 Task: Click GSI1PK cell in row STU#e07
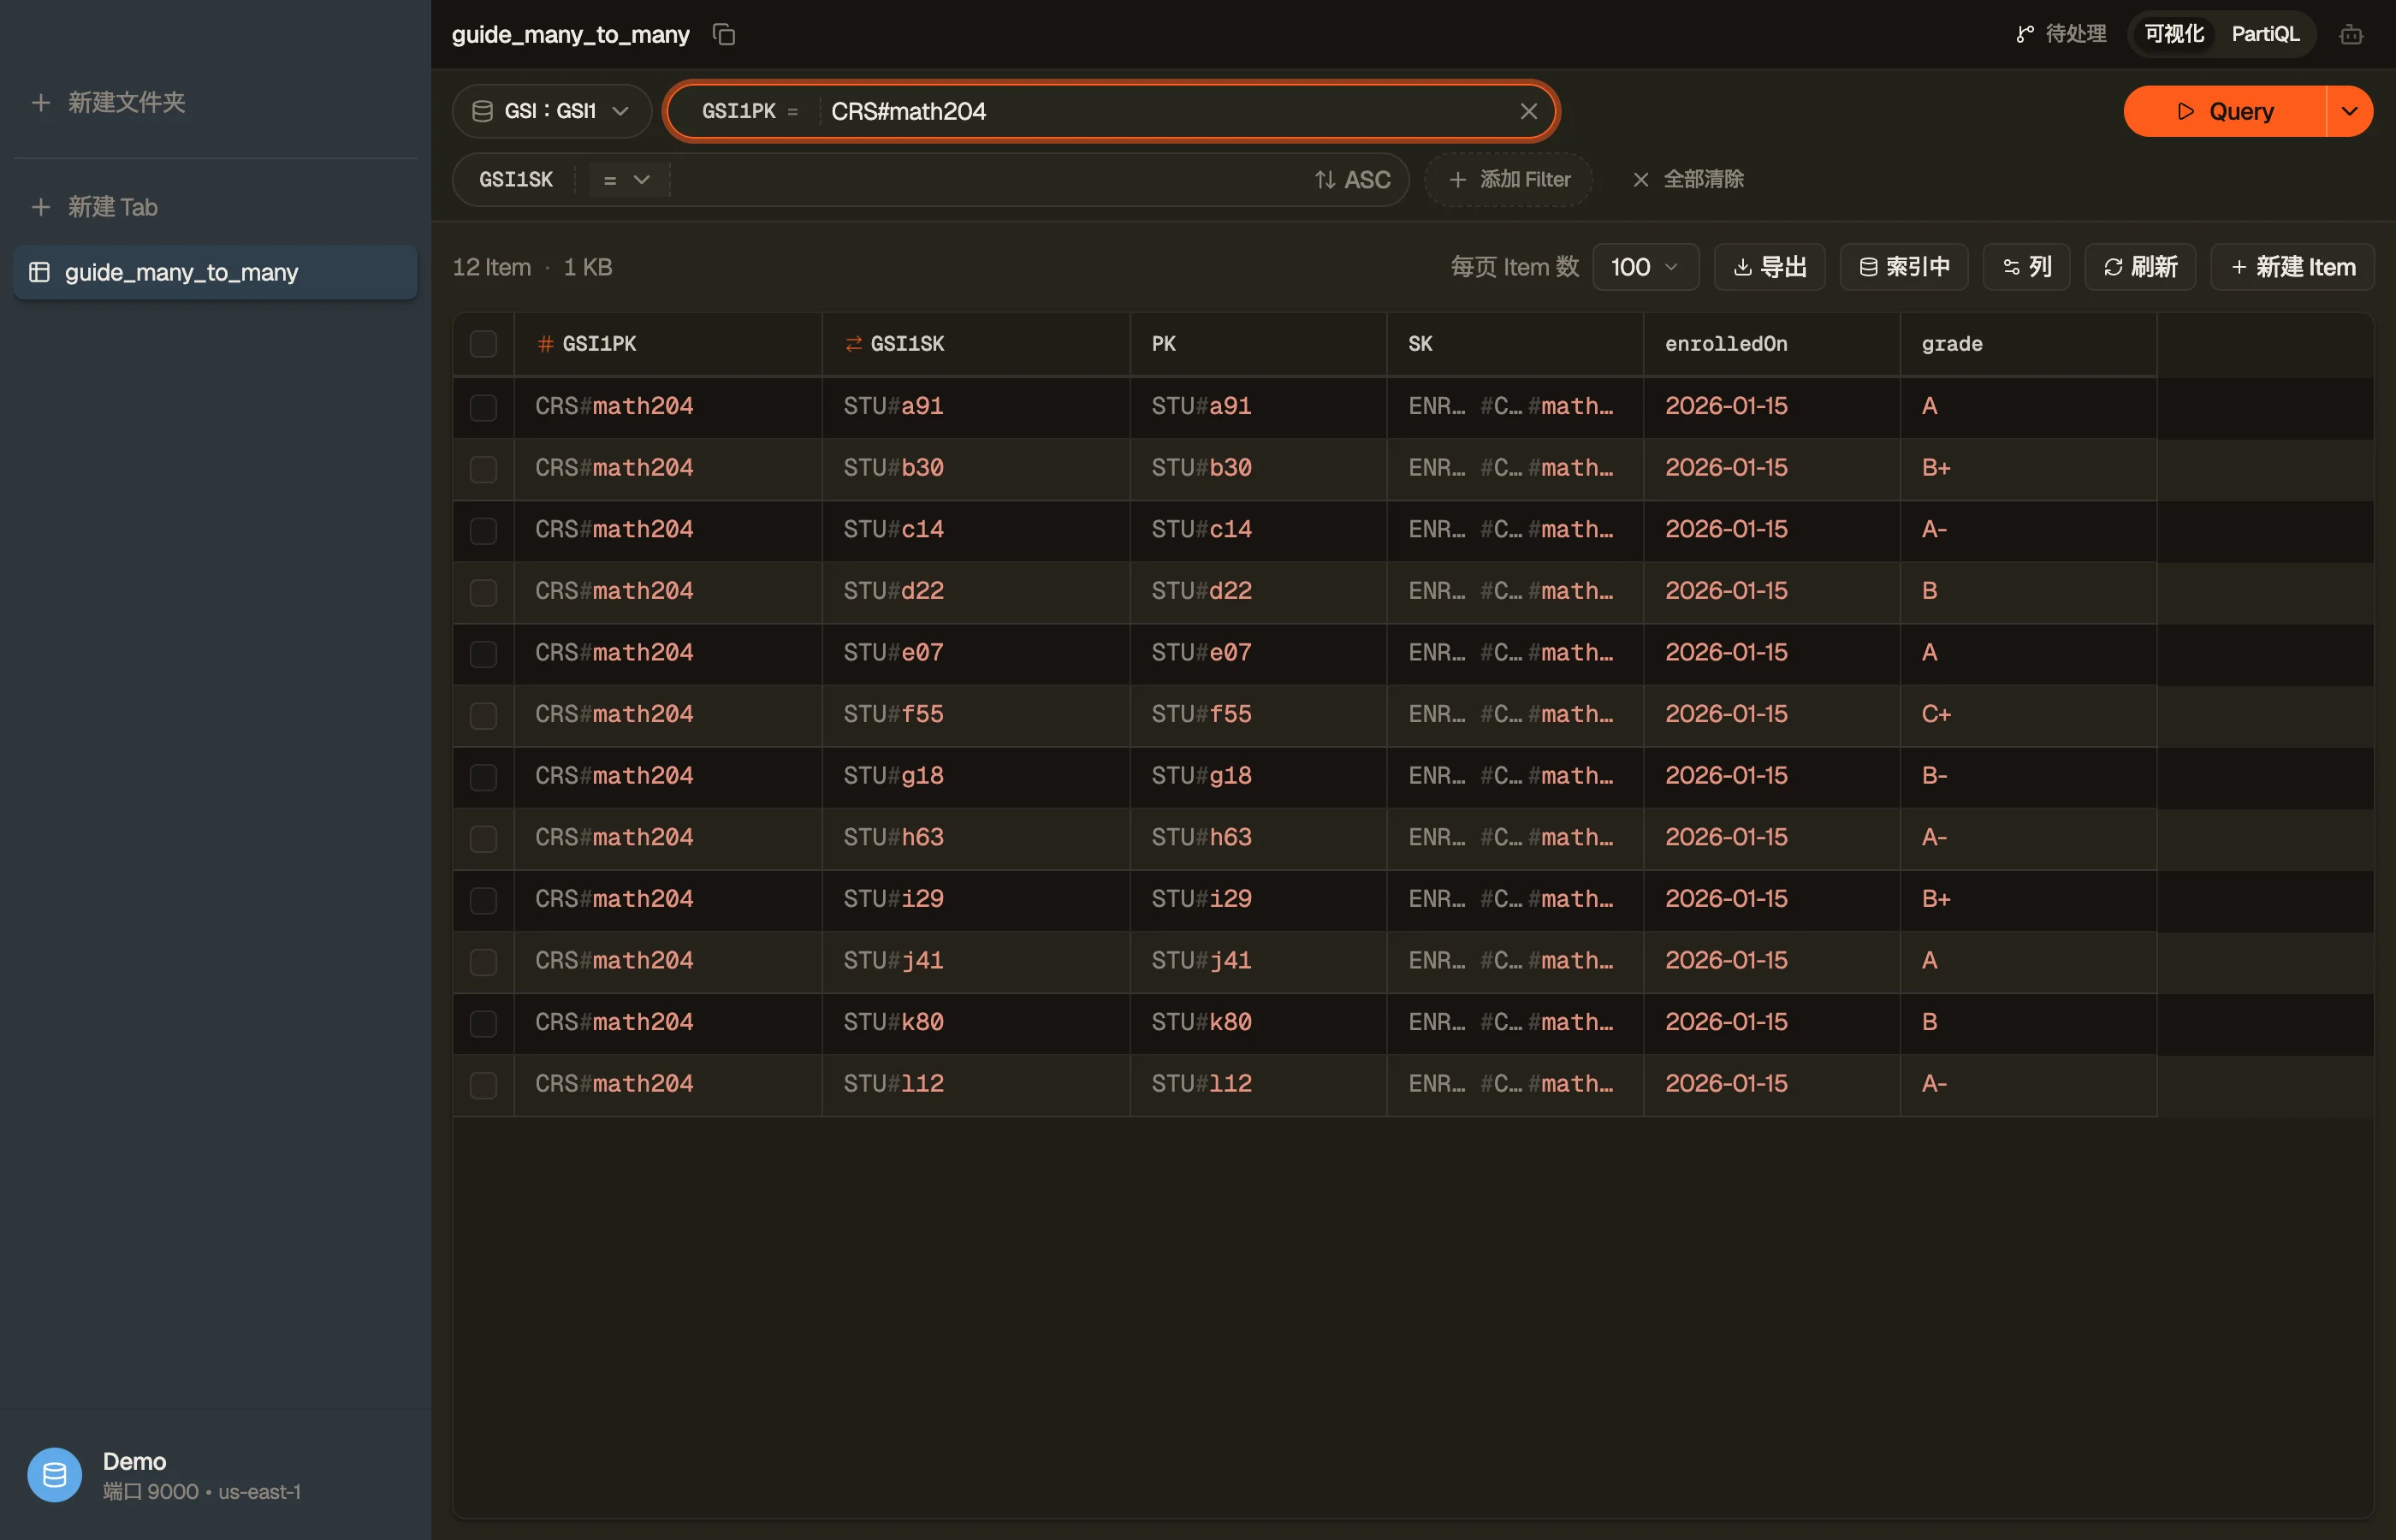668,653
